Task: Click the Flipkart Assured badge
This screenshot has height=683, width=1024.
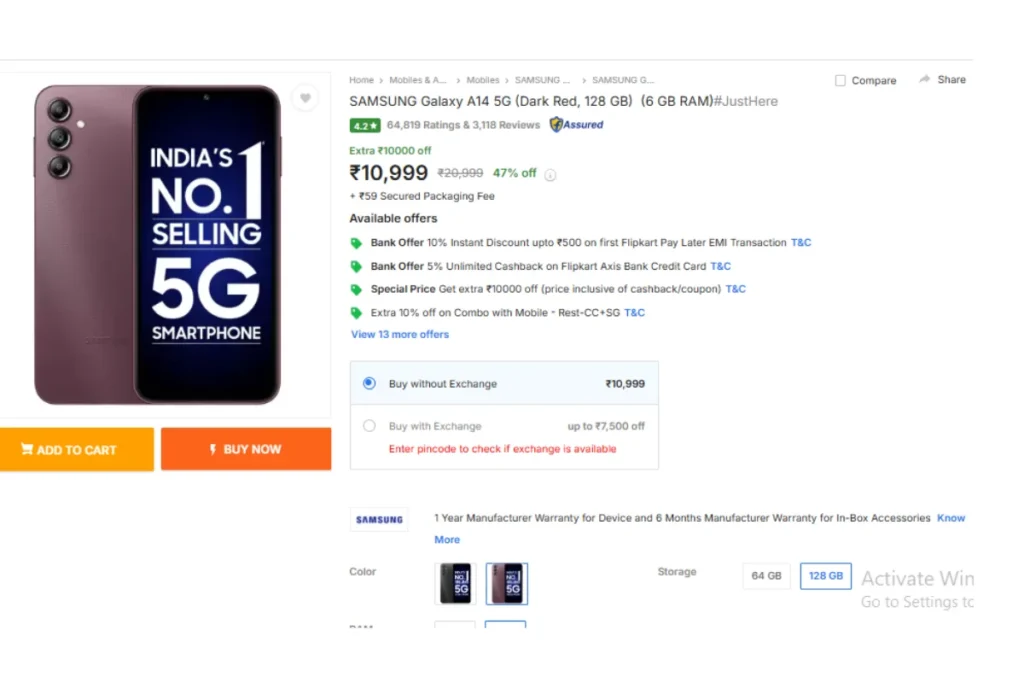Action: 577,125
